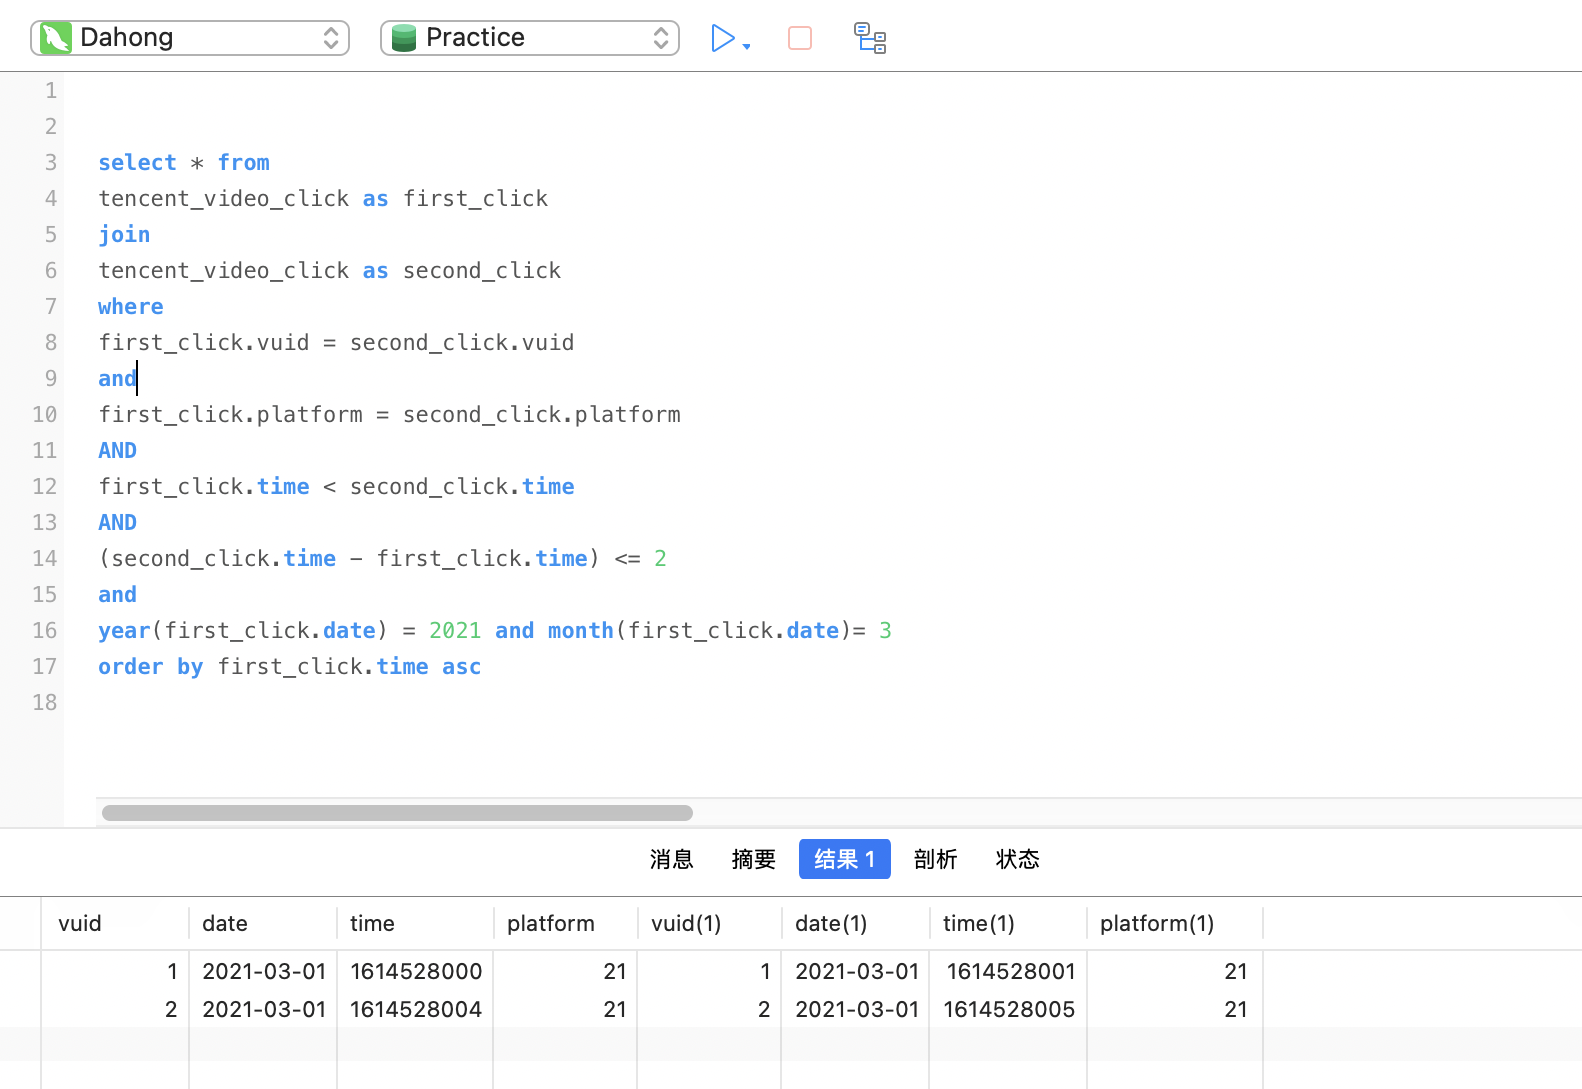Viewport: 1582px width, 1089px height.
Task: Click the Dahong connection icon
Action: [56, 38]
